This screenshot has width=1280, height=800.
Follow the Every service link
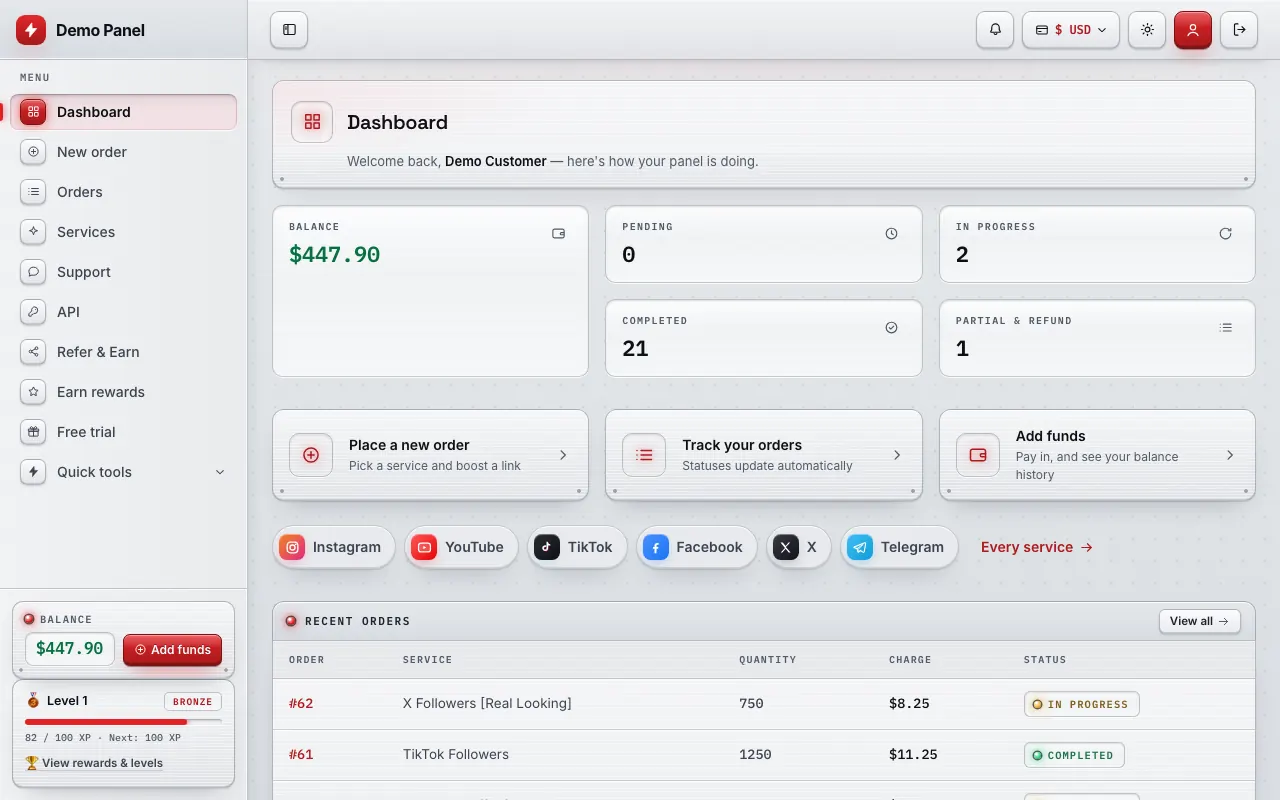pos(1037,547)
